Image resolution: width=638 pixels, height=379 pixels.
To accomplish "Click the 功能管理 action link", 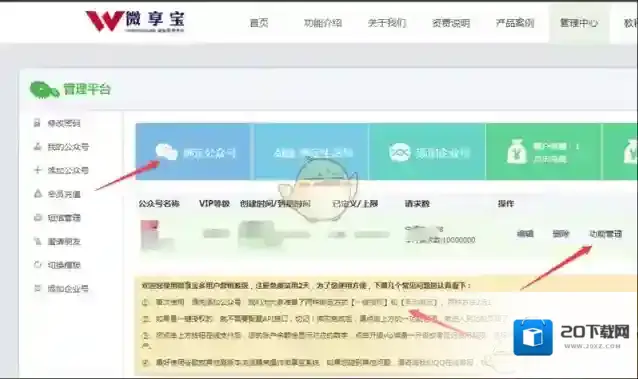I will tap(605, 234).
